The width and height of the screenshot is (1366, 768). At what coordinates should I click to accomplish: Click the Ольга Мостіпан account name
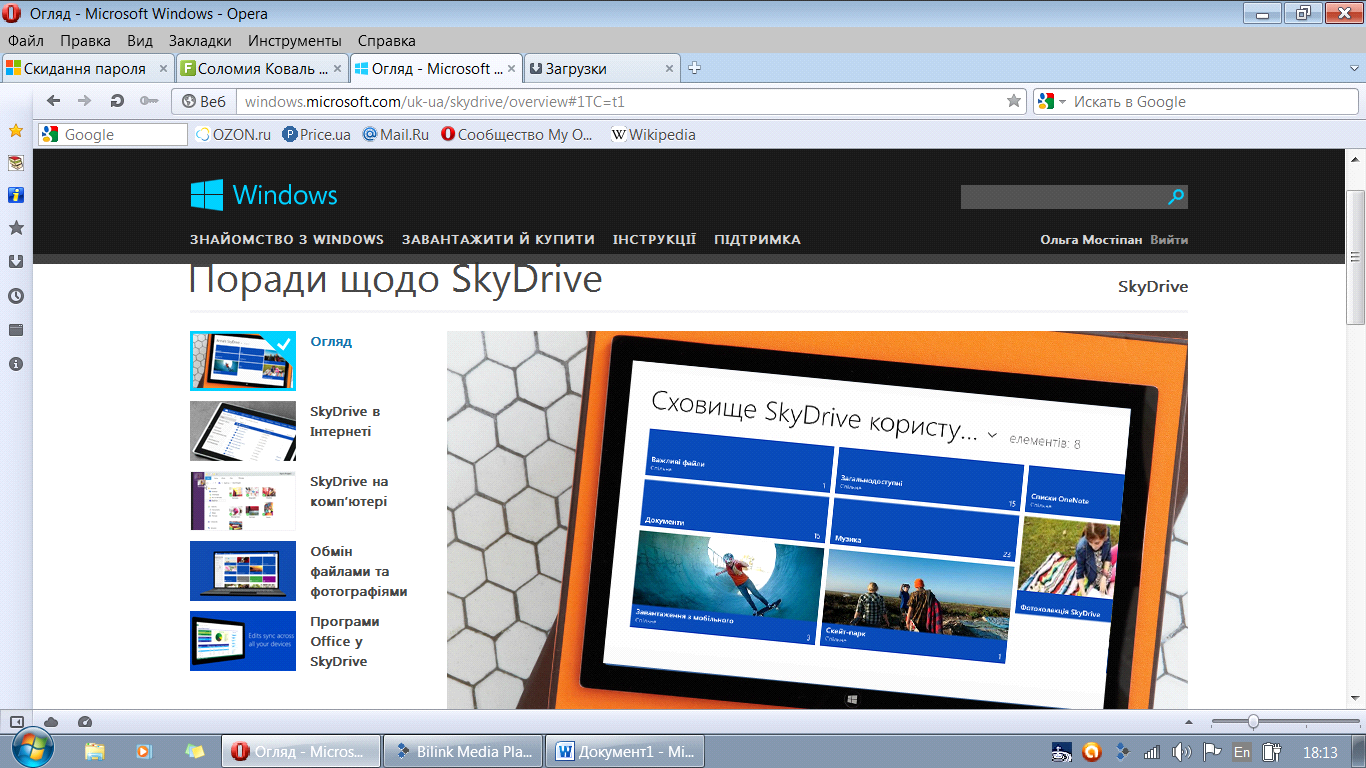point(1092,240)
